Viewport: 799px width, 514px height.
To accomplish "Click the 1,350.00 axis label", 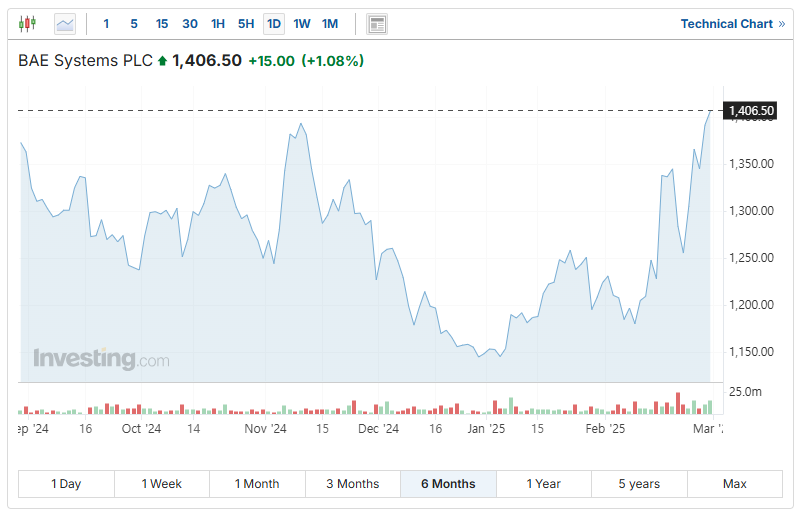I will 751,164.
